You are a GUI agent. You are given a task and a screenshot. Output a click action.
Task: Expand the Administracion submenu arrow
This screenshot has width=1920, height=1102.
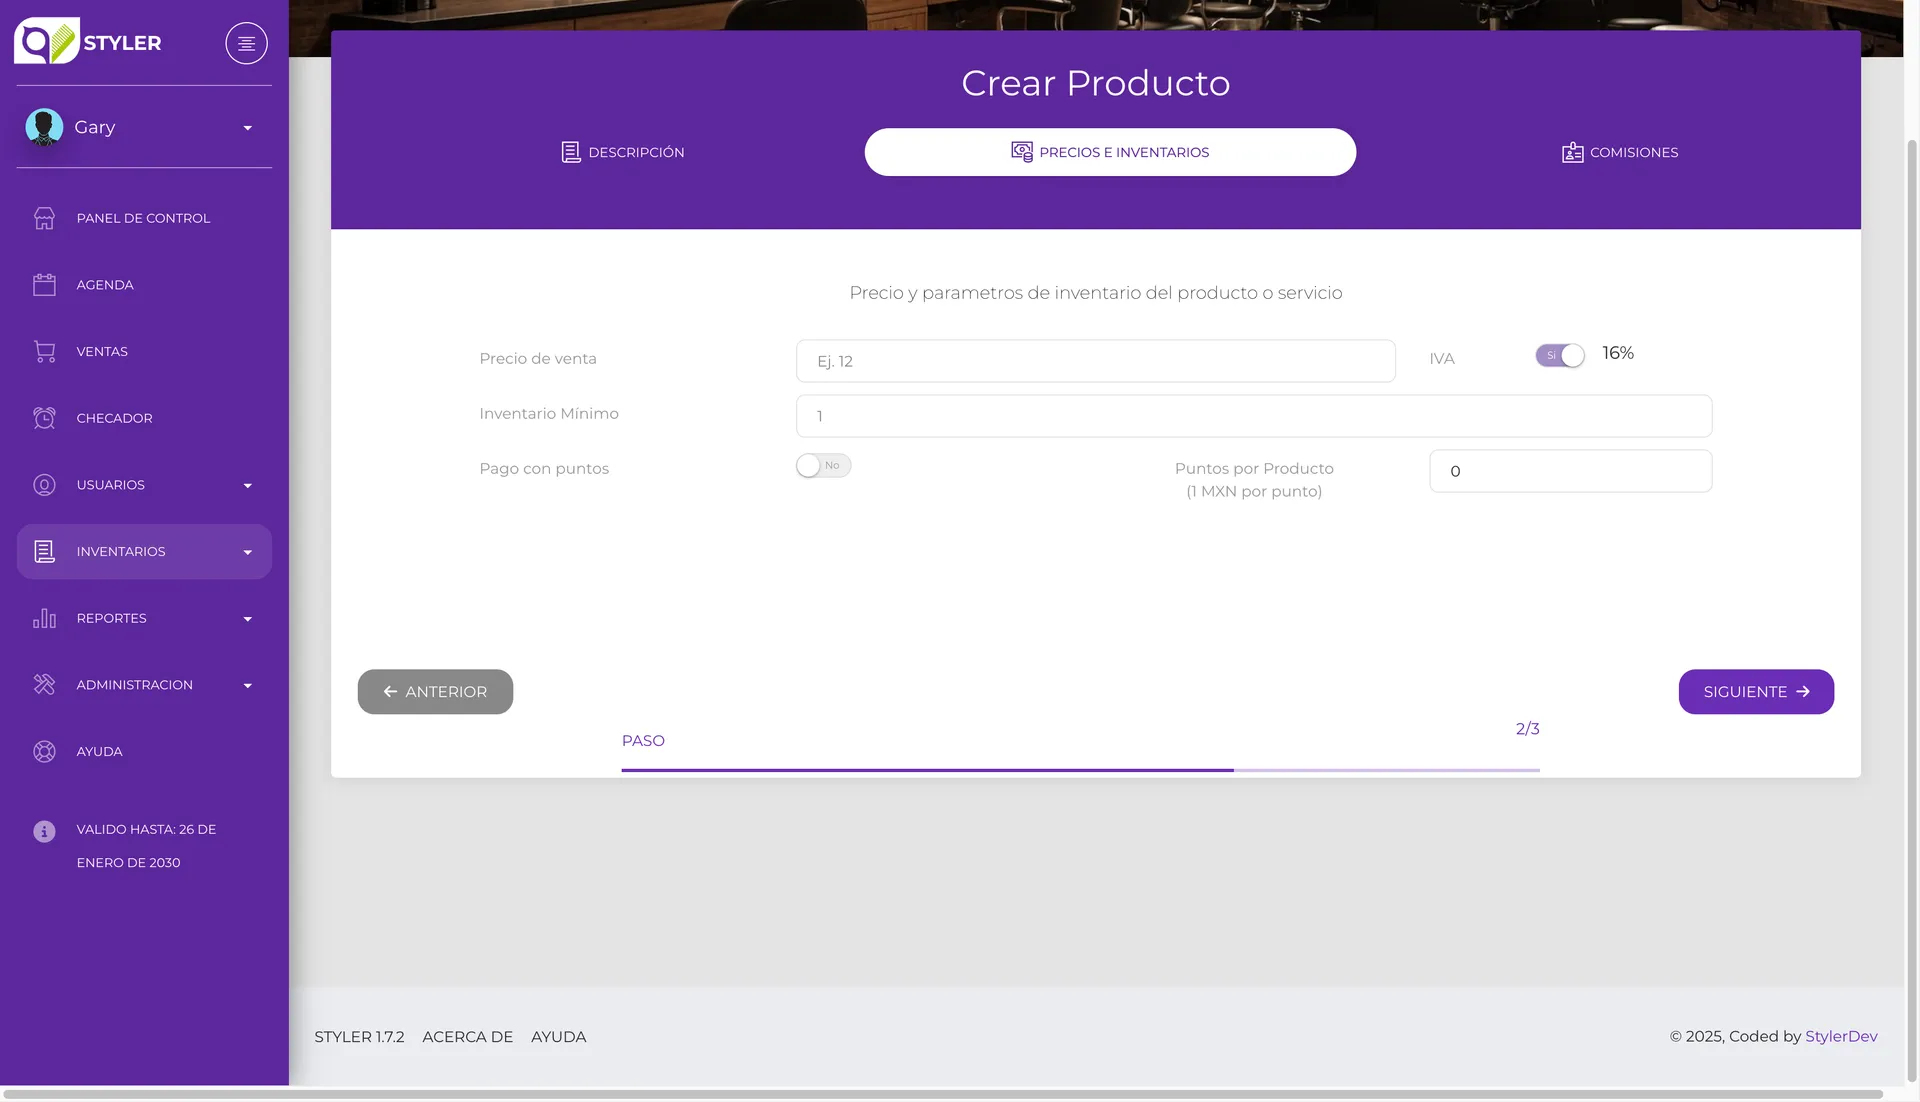click(247, 686)
